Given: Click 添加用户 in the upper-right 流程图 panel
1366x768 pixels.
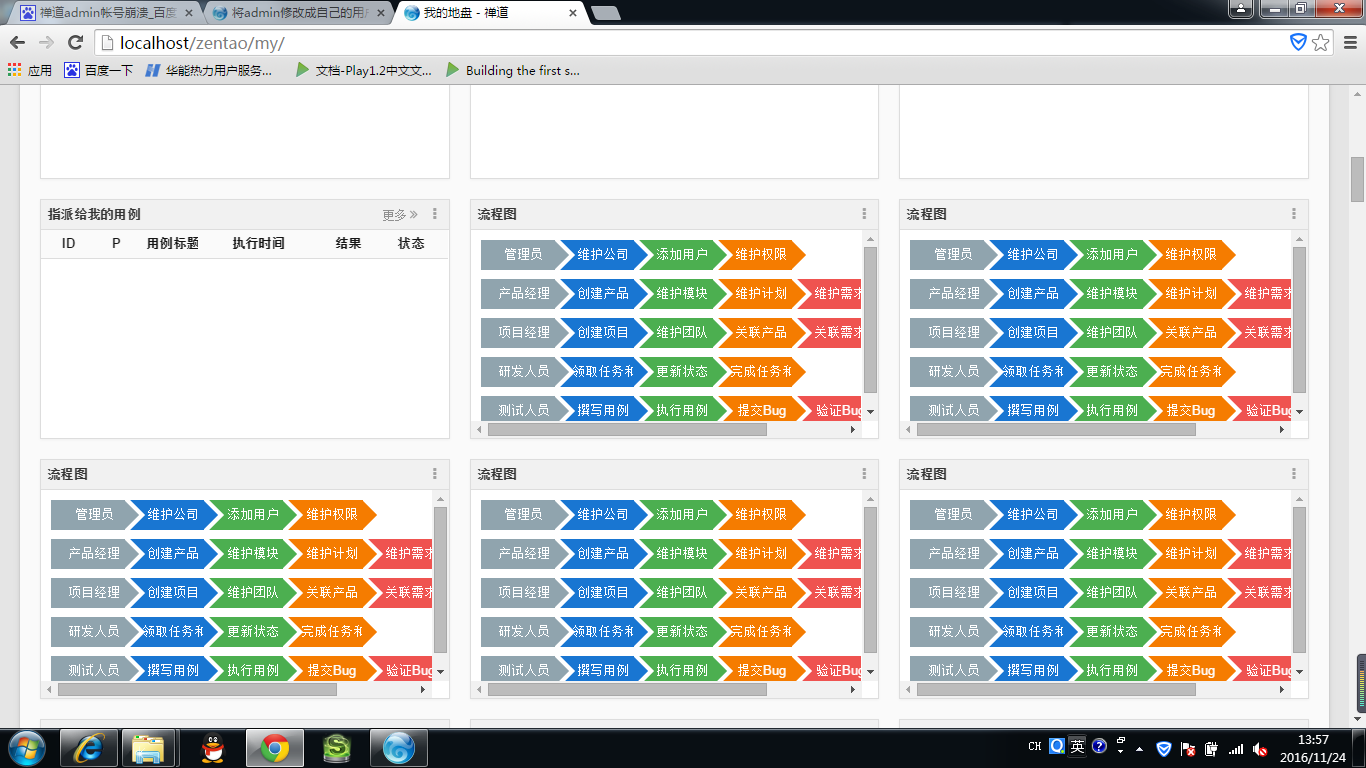Looking at the screenshot, I should coord(1112,255).
